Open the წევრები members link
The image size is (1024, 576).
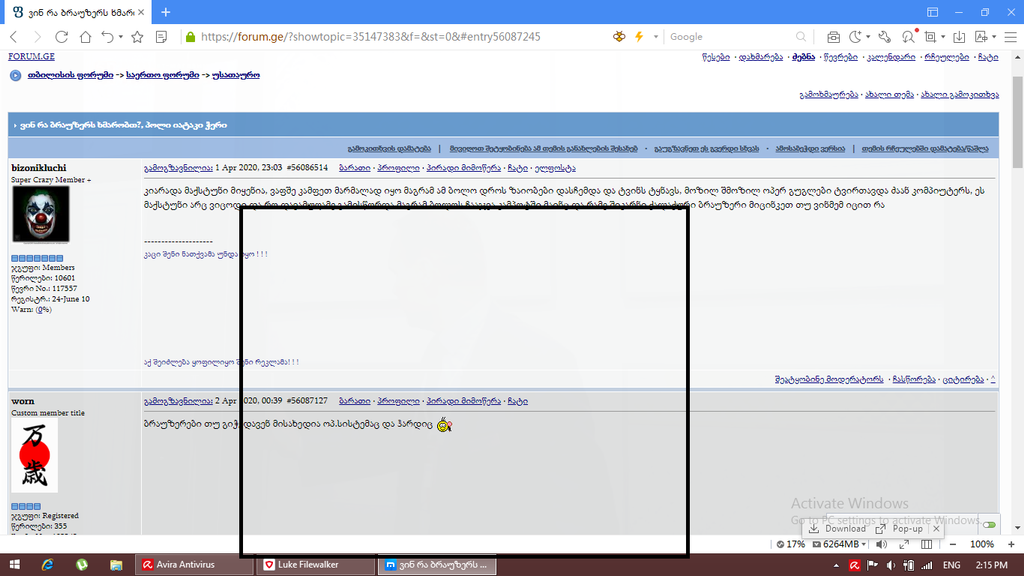click(841, 57)
